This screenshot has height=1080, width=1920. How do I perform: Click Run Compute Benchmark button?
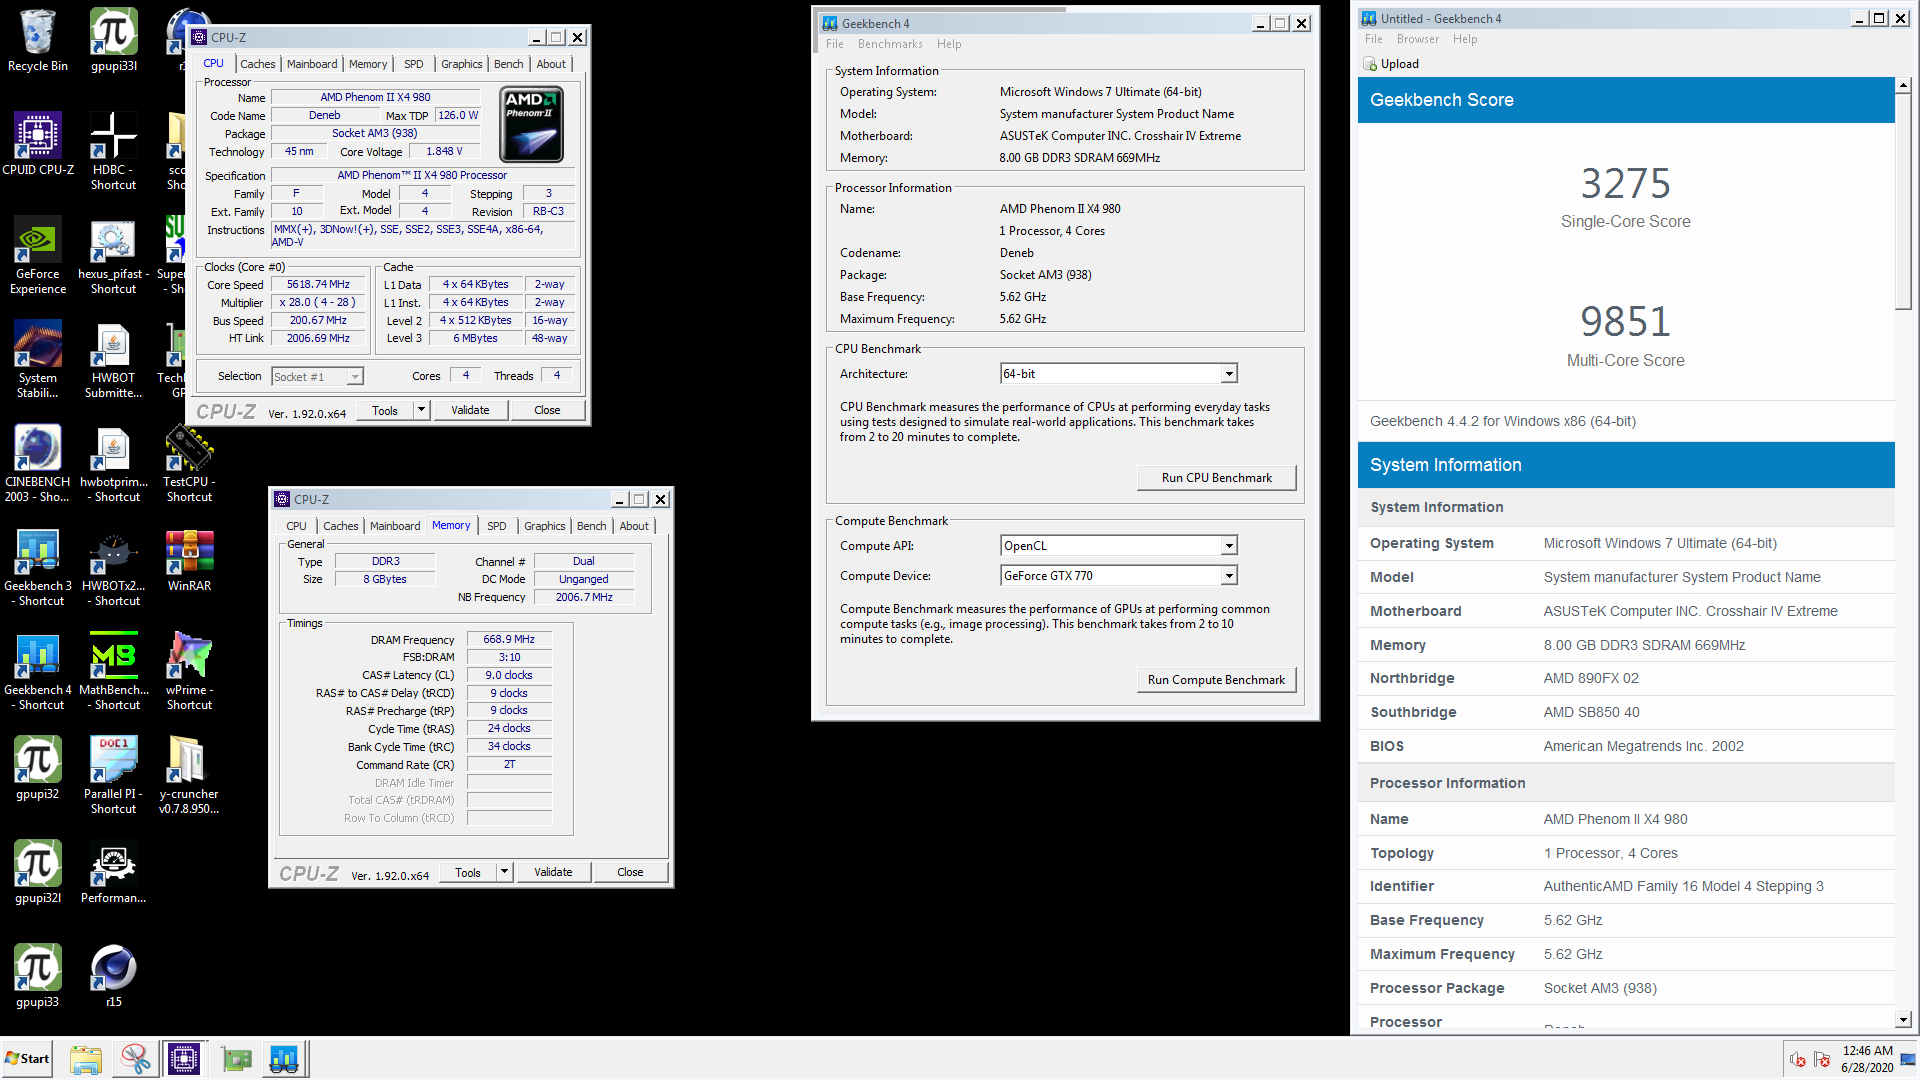(1216, 680)
